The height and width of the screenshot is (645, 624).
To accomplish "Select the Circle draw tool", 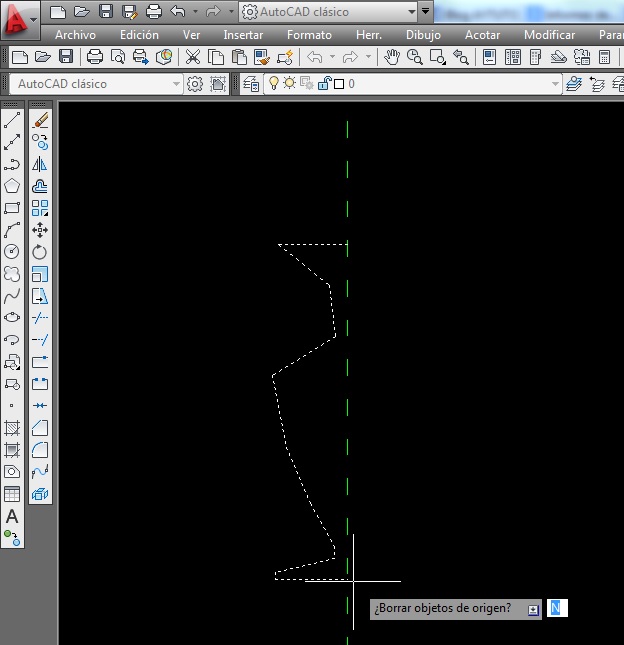I will [12, 251].
